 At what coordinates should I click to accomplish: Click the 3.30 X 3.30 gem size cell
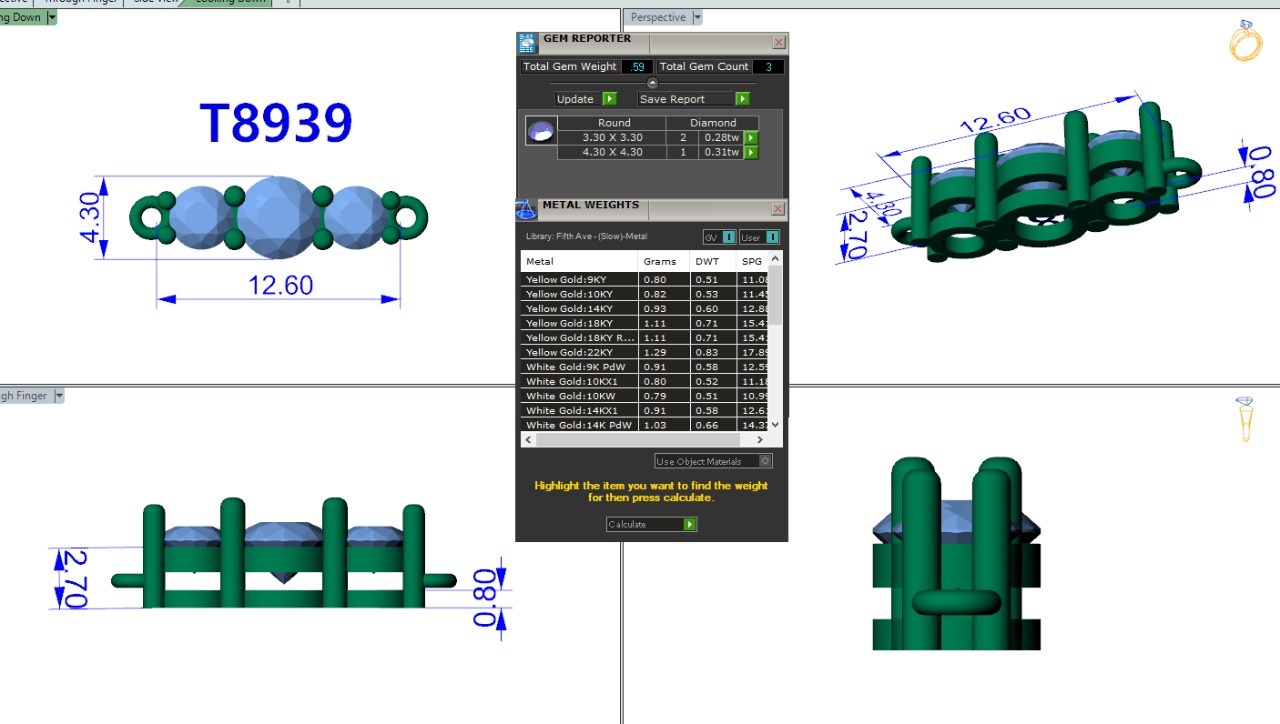tap(613, 138)
